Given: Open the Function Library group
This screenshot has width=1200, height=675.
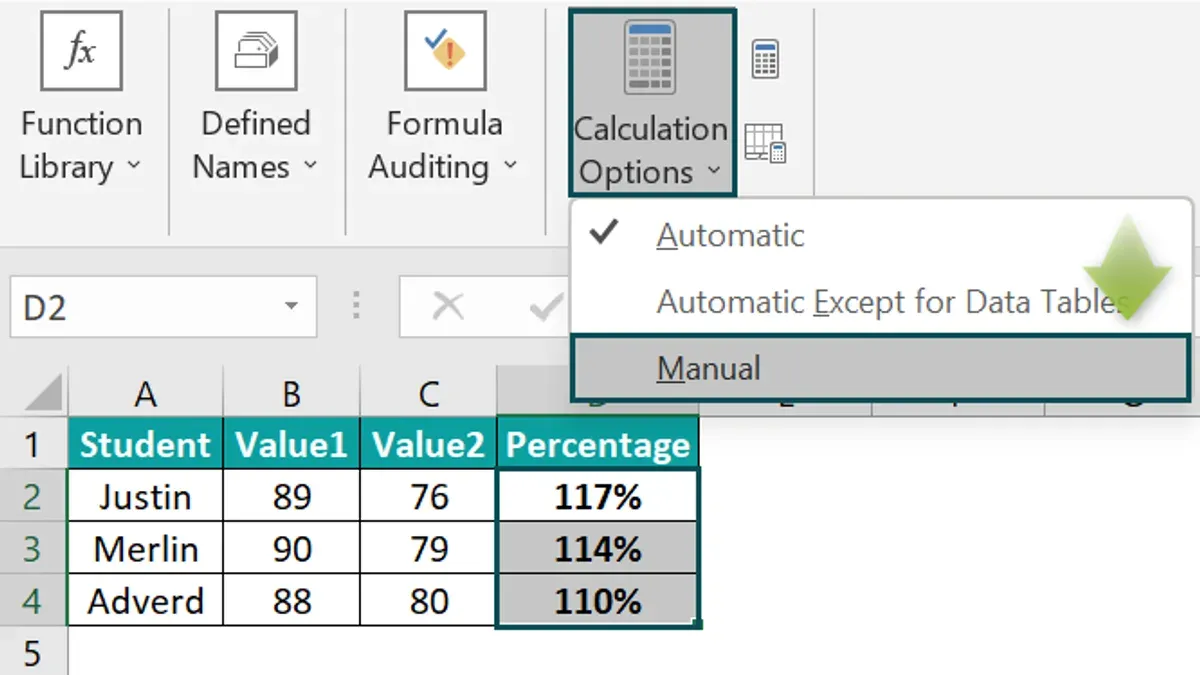Looking at the screenshot, I should 81,99.
